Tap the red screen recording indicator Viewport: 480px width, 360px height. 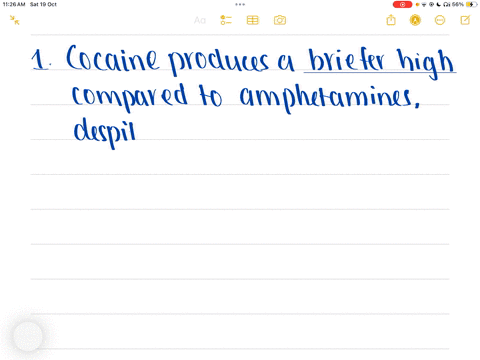point(402,4)
